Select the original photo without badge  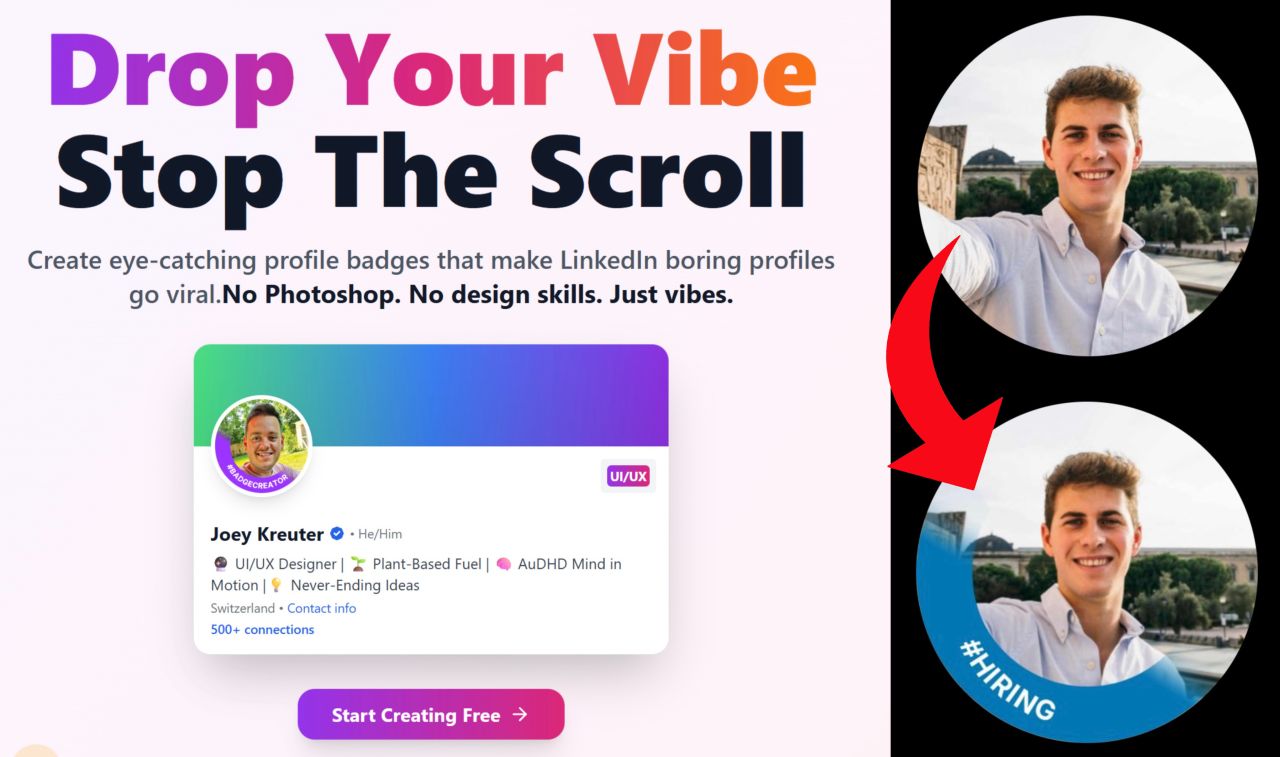coord(1088,185)
